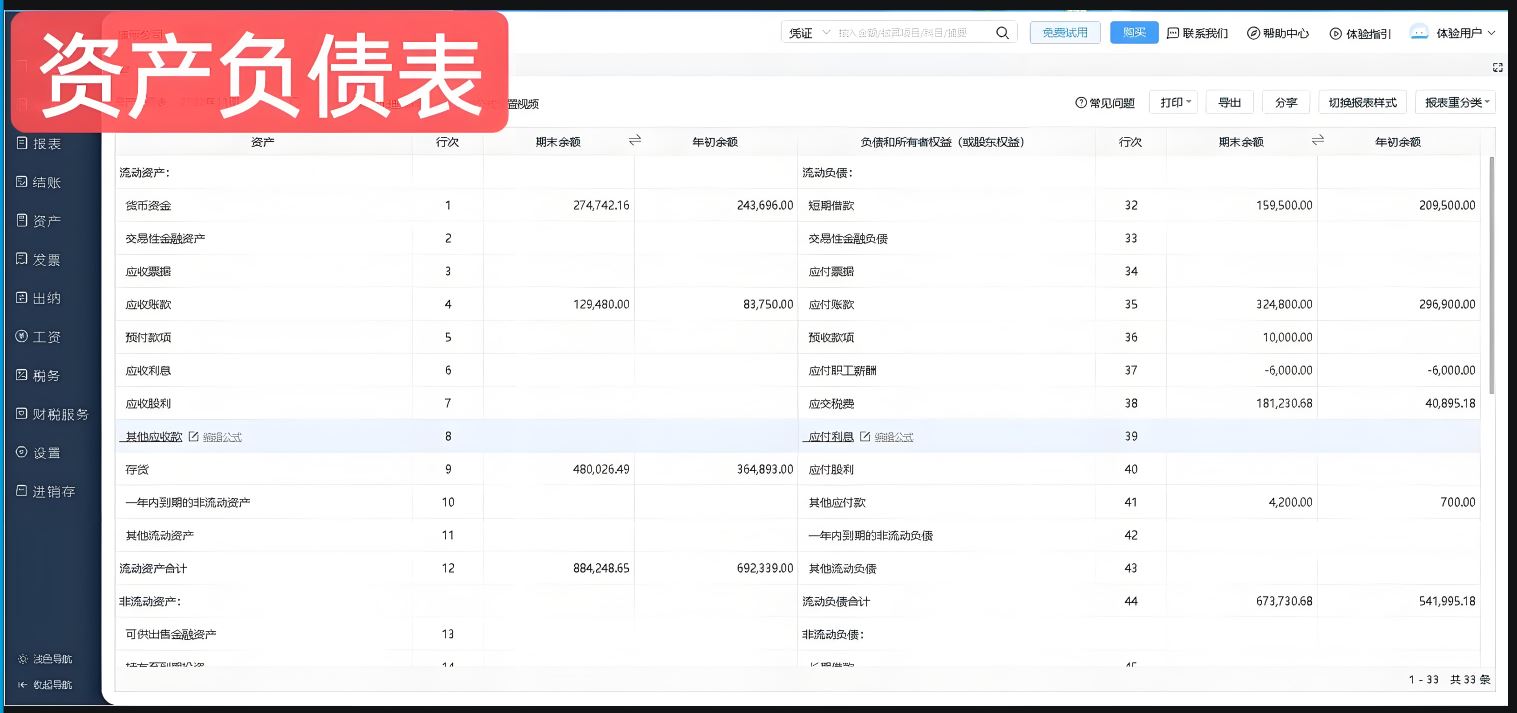Select the 应交税费 row label
The height and width of the screenshot is (713, 1517).
(831, 404)
